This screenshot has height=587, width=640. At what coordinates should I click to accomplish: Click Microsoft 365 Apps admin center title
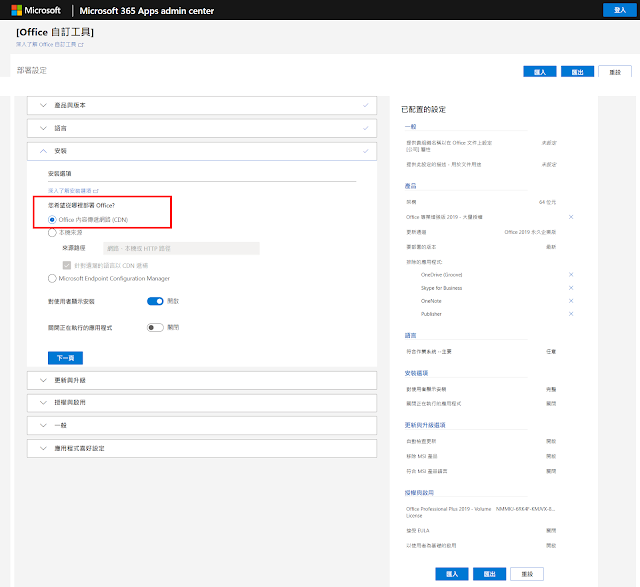(x=147, y=11)
